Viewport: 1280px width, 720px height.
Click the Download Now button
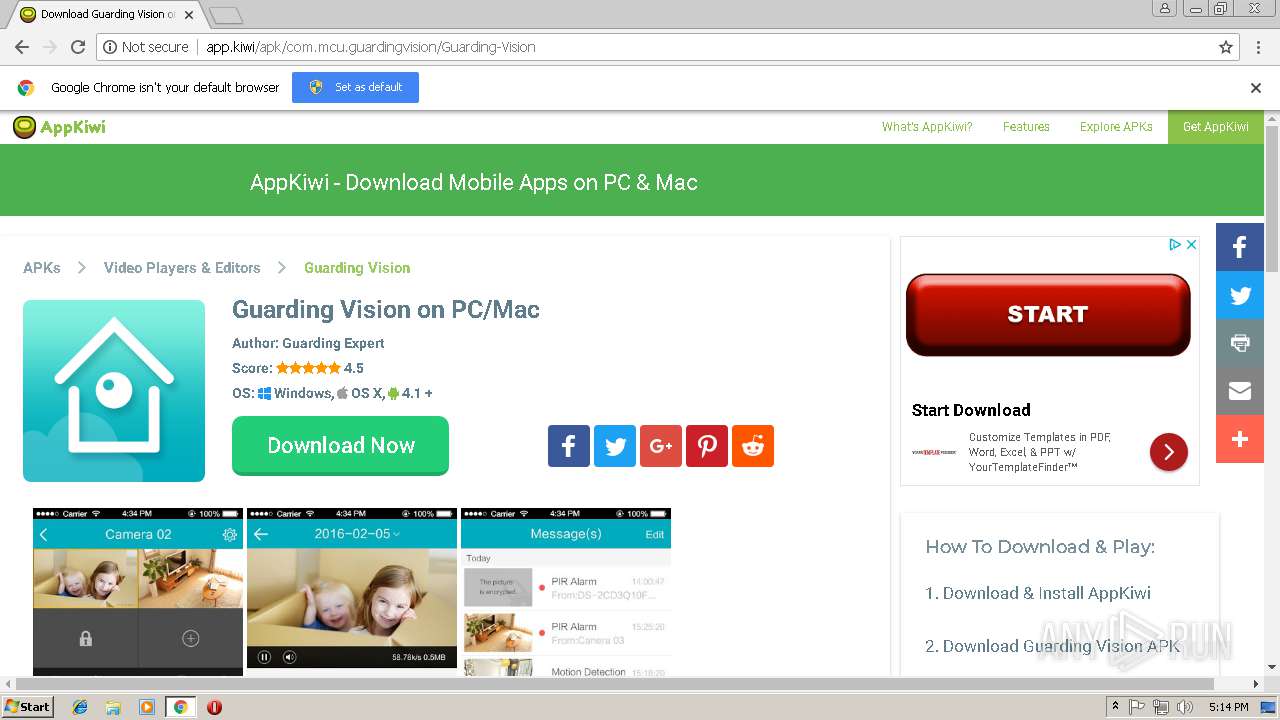pos(340,446)
